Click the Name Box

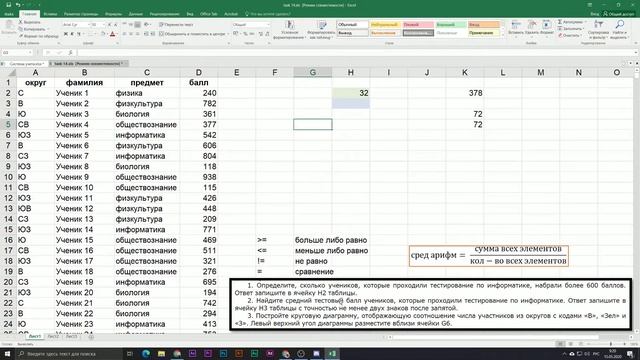click(x=16, y=53)
